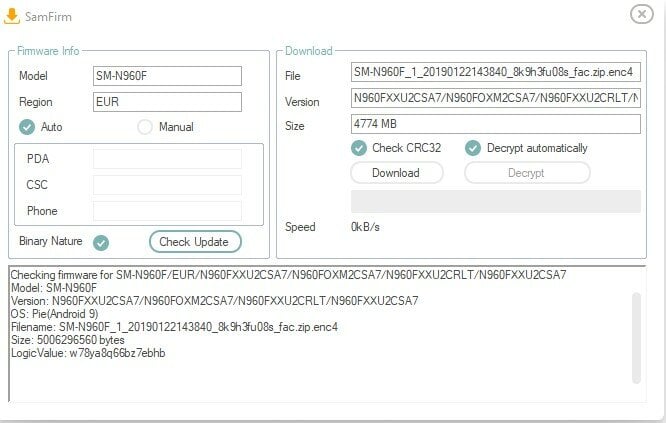
Task: Click the 'Size: 5006296560 bytes' log line
Action: pyautogui.click(x=68, y=340)
